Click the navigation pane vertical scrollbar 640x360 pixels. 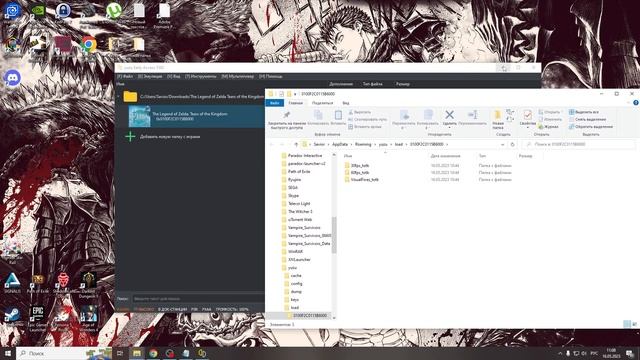tap(334, 235)
